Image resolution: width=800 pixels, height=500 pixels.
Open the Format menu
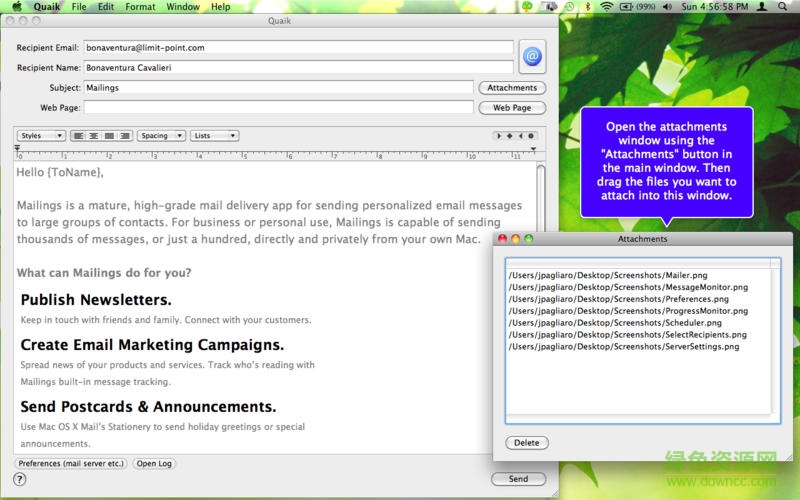tap(140, 6)
